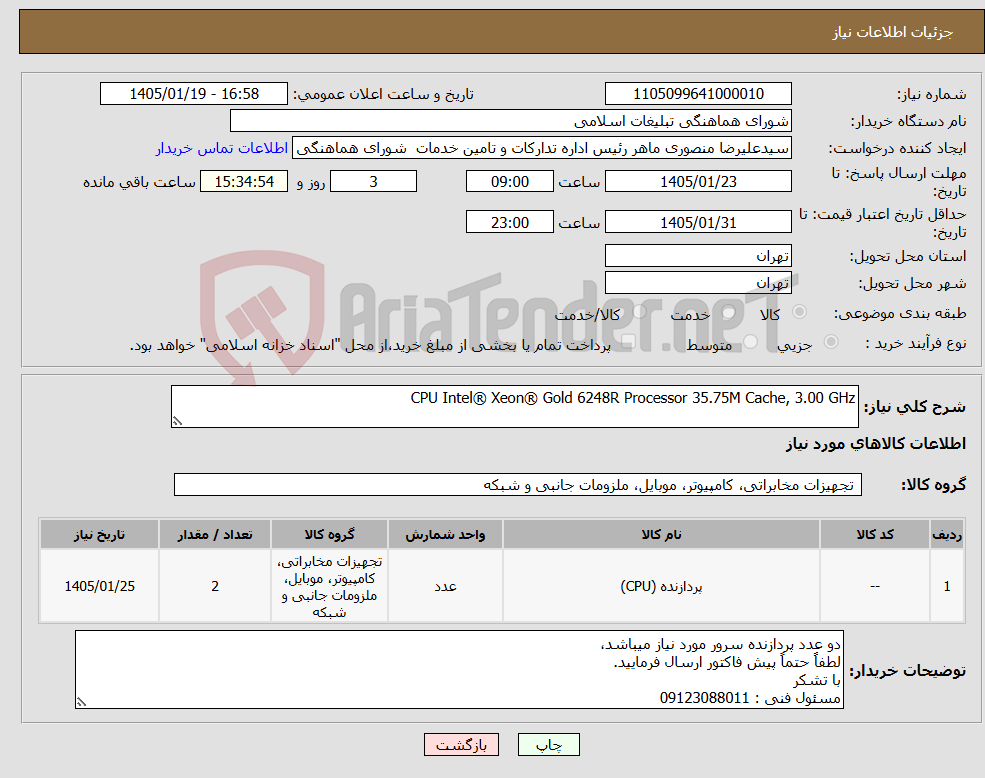Viewport: 985px width, 778px height.
Task: Click the goods group field تجهیزات مخابراتی
Action: click(518, 485)
